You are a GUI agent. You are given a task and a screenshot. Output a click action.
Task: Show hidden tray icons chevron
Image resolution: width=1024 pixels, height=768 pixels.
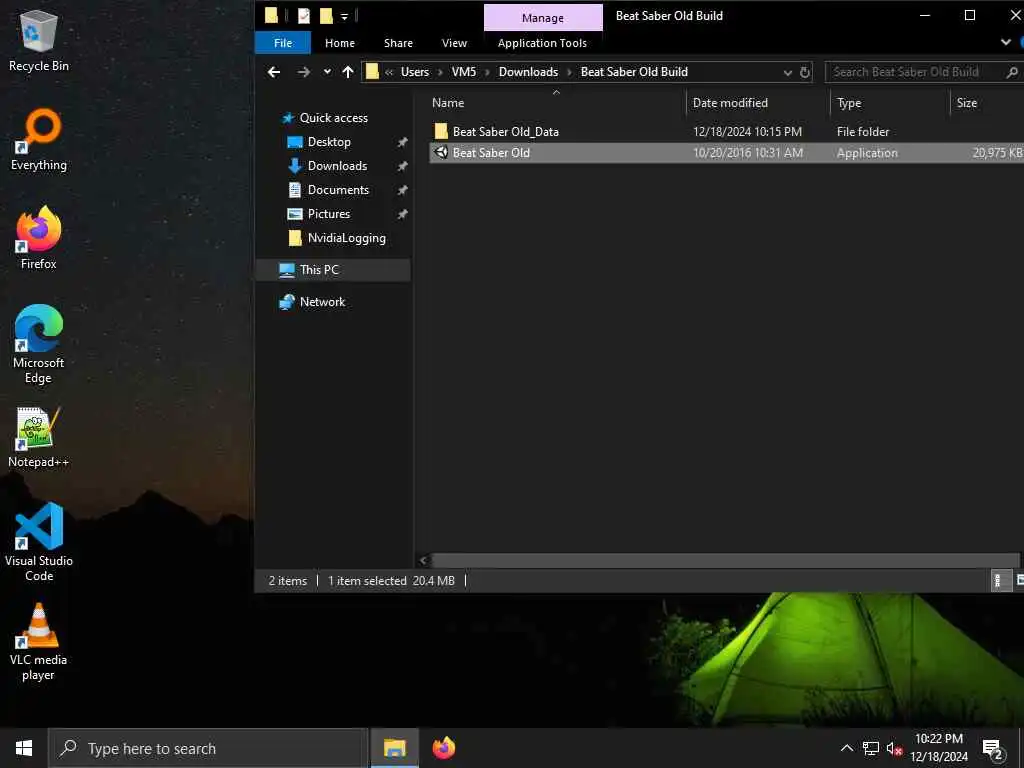(x=846, y=748)
